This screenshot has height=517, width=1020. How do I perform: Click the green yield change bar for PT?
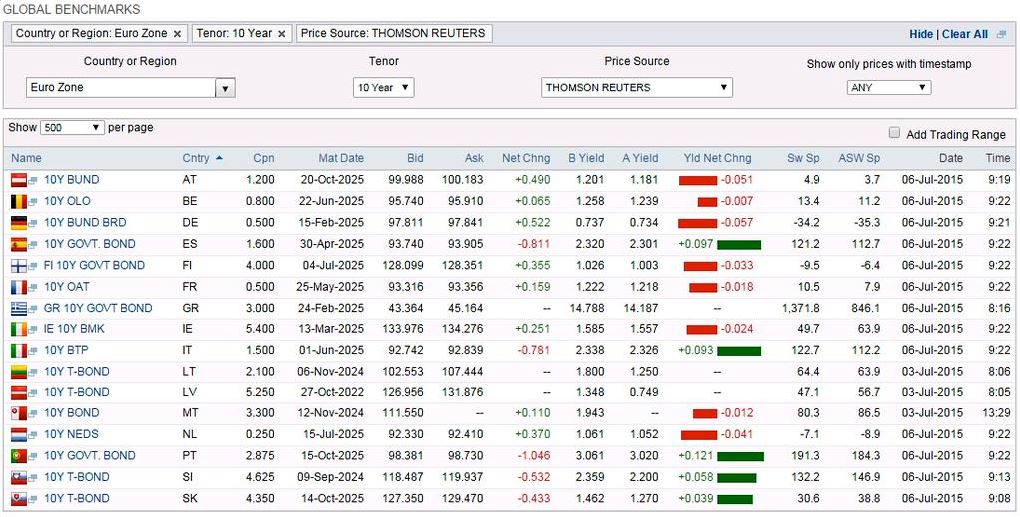740,456
